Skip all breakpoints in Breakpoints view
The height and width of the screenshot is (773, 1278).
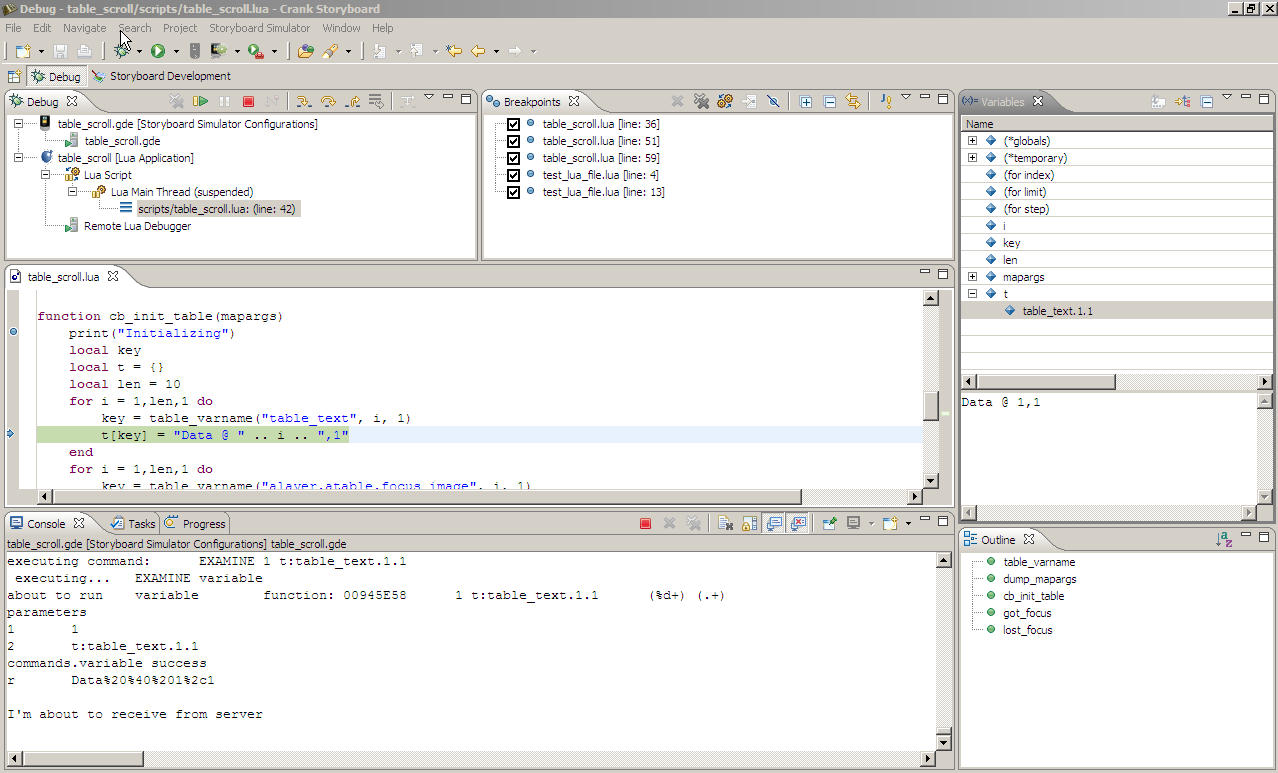pos(773,101)
